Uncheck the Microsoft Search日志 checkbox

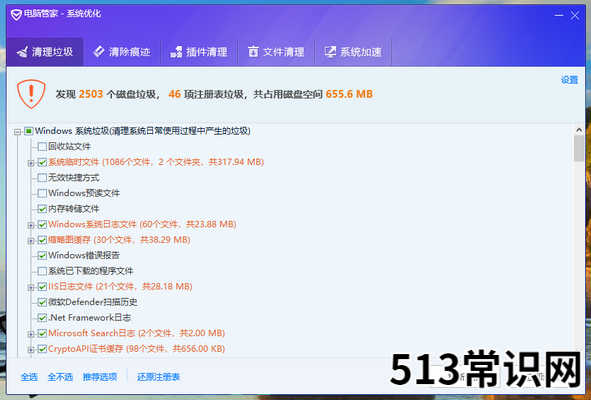coord(42,333)
